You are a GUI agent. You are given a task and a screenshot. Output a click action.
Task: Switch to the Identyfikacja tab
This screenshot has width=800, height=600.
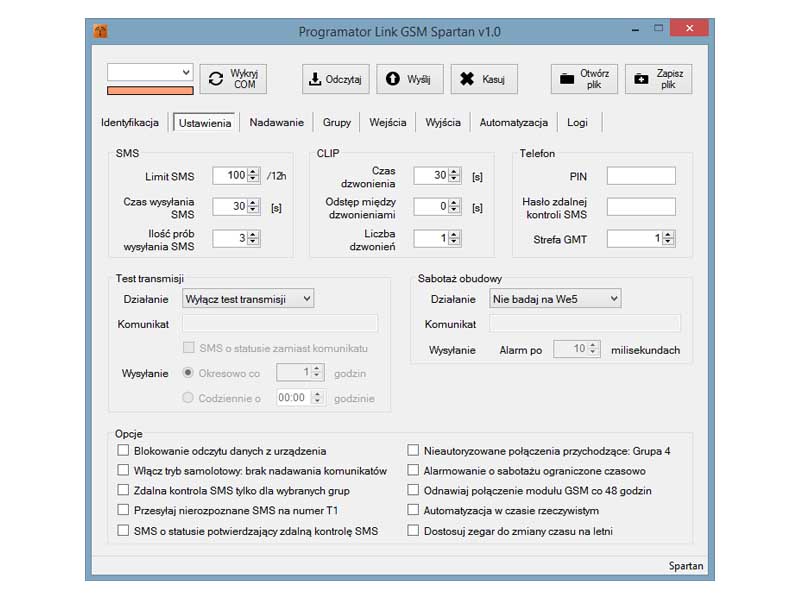pyautogui.click(x=130, y=122)
